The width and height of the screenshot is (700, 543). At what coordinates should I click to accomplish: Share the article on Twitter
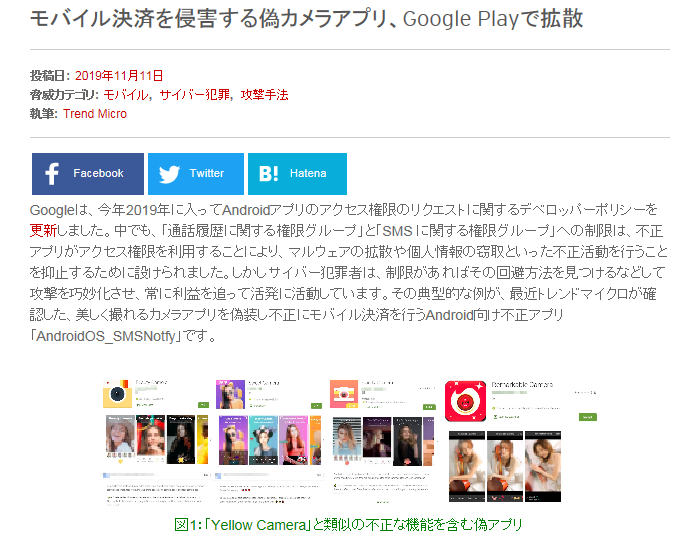[196, 174]
